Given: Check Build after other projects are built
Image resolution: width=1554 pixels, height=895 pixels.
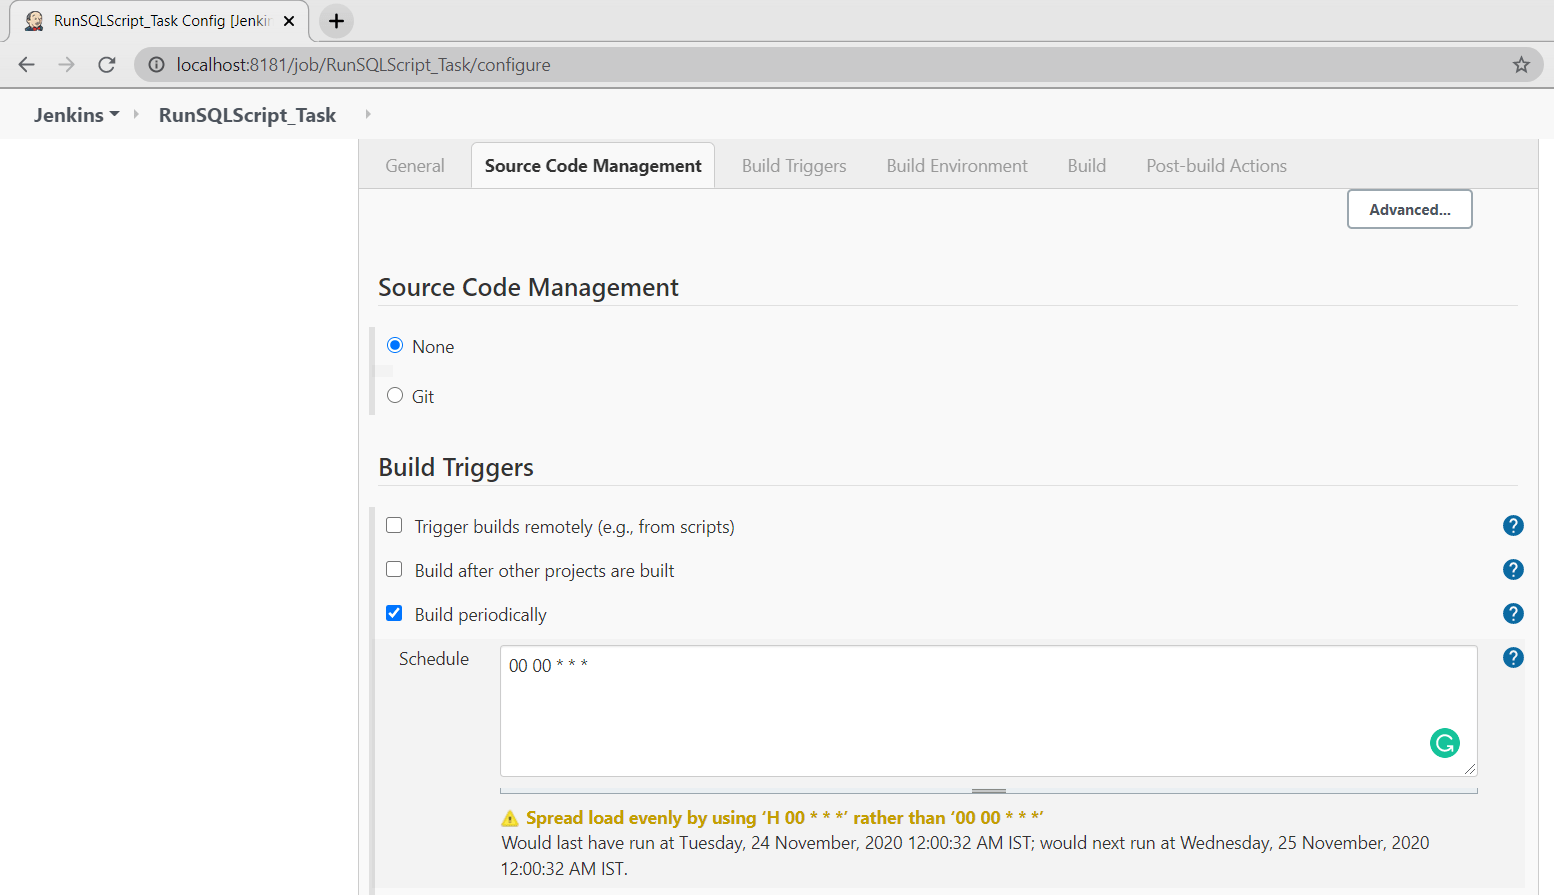Looking at the screenshot, I should (x=394, y=570).
